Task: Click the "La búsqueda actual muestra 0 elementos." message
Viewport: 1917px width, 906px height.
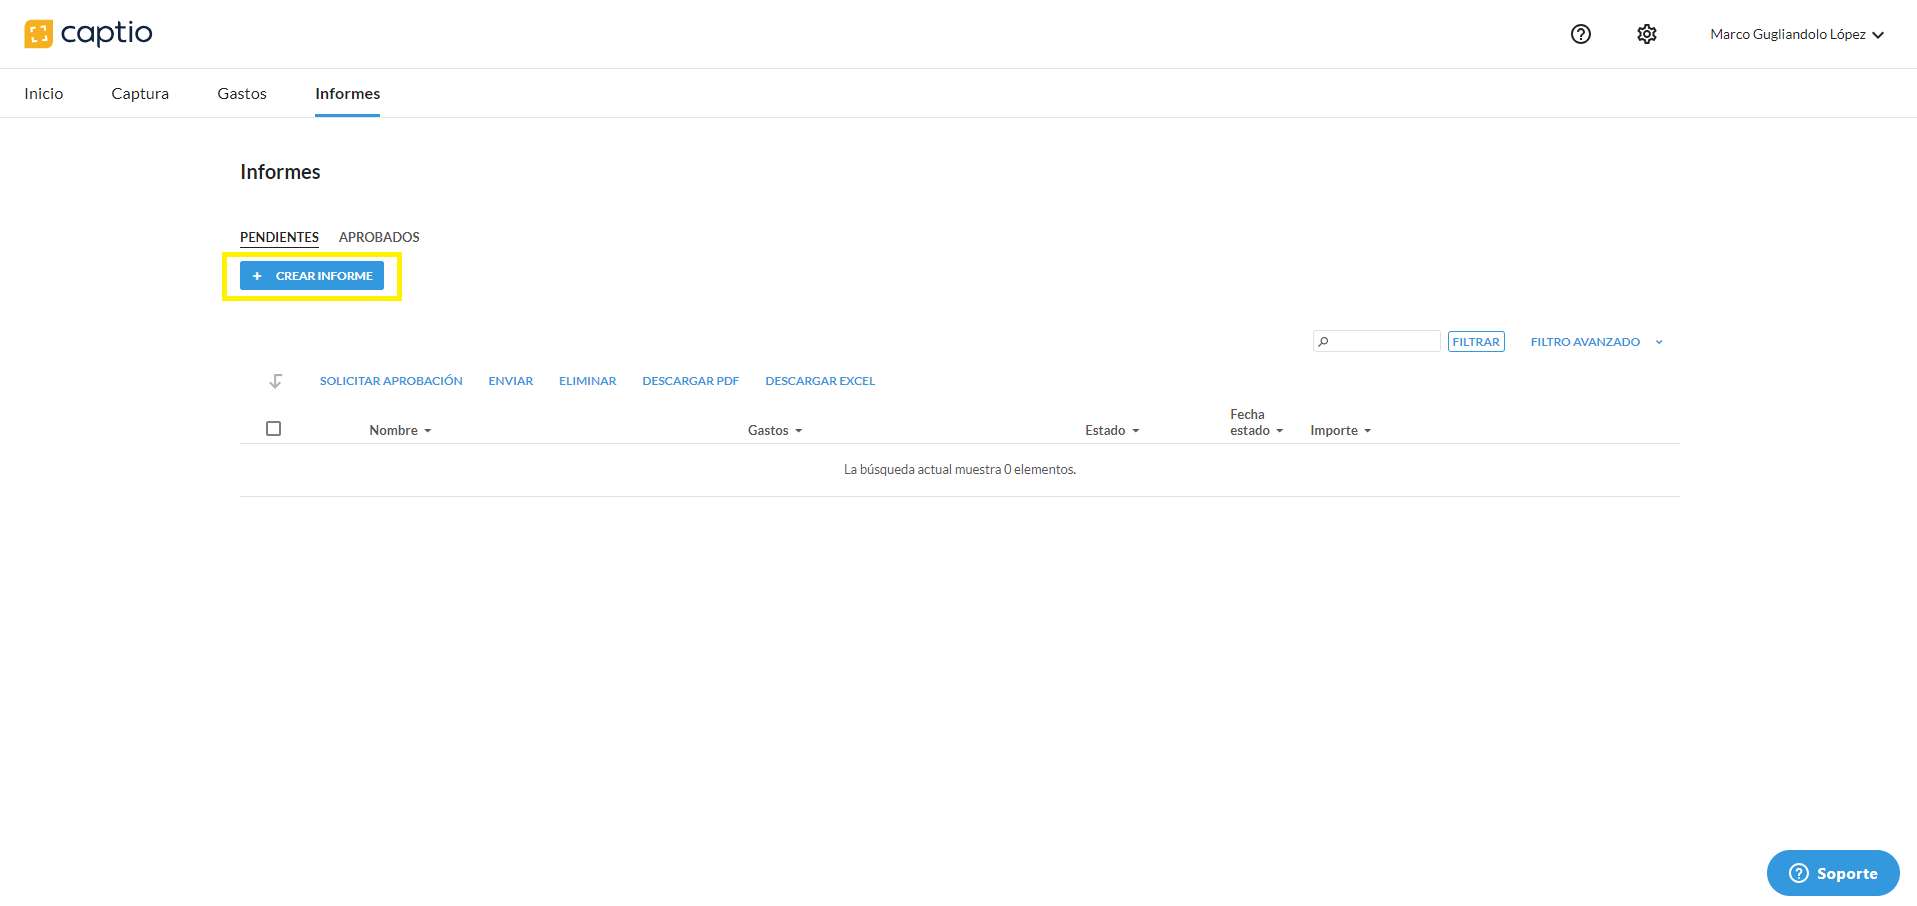Action: point(960,469)
